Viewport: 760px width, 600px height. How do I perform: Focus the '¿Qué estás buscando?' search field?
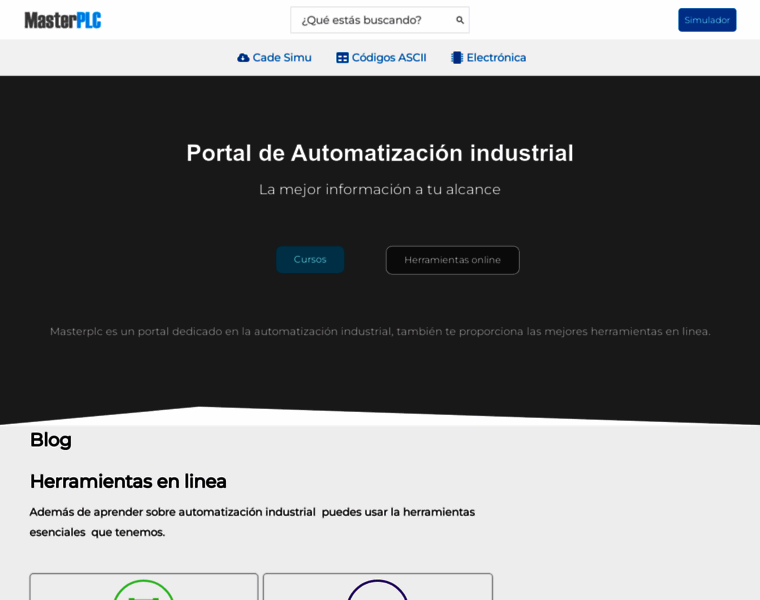click(370, 20)
